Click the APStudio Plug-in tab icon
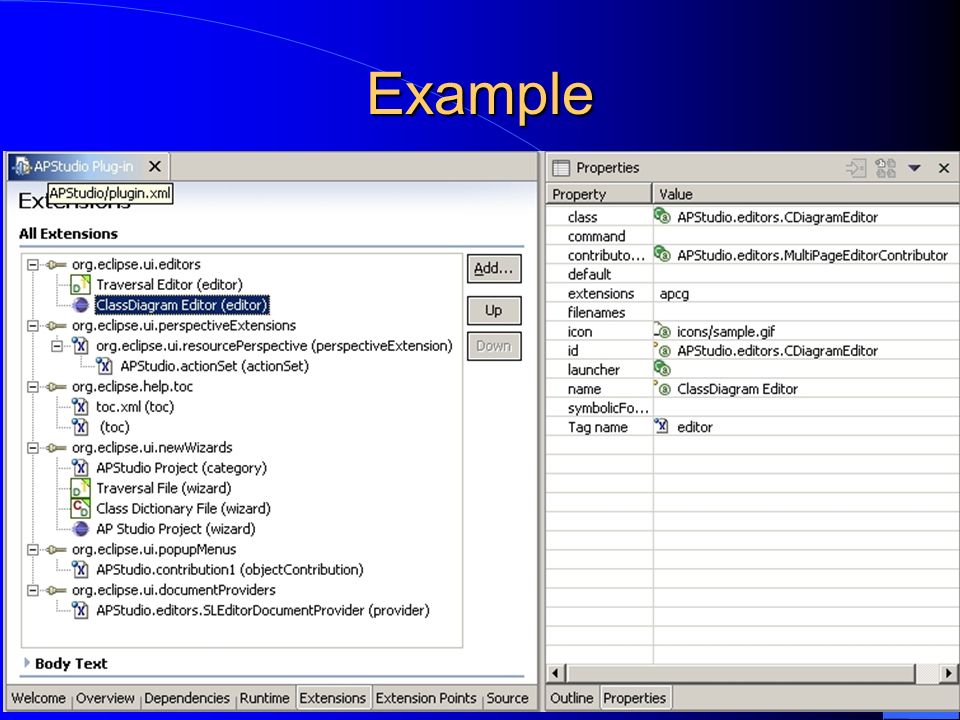 22,166
